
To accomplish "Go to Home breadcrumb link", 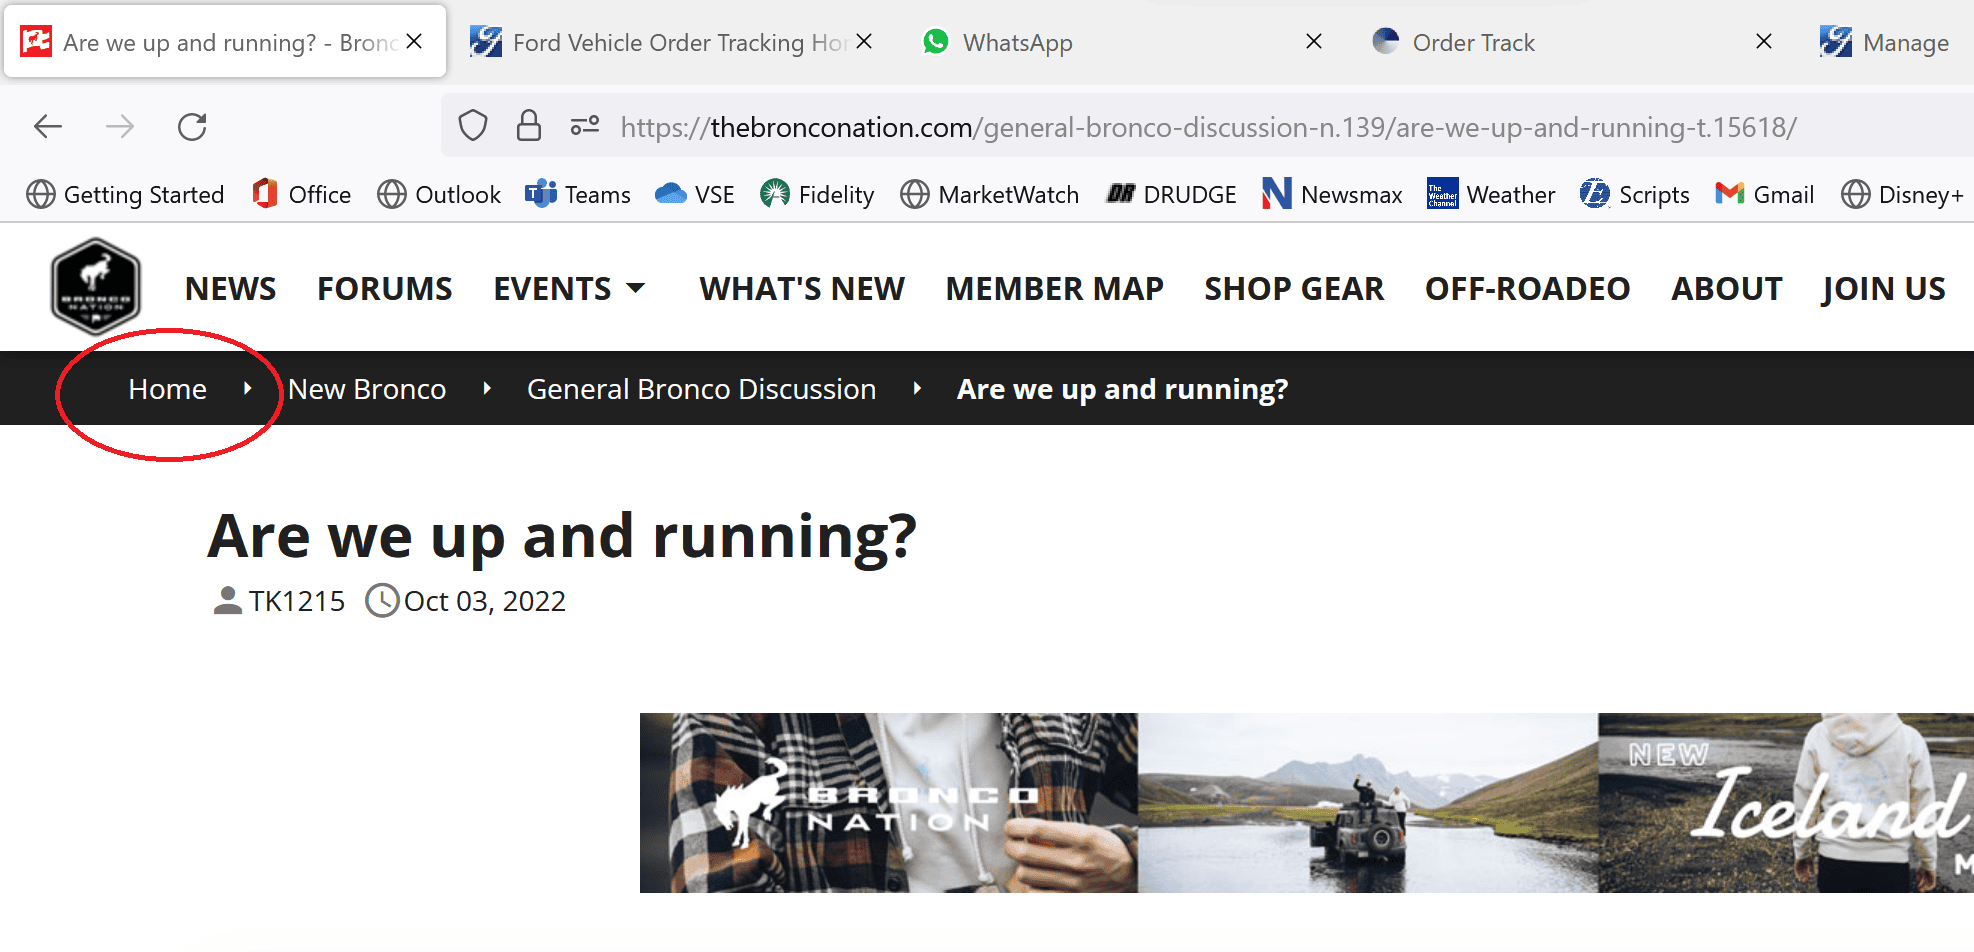I will click(x=167, y=389).
